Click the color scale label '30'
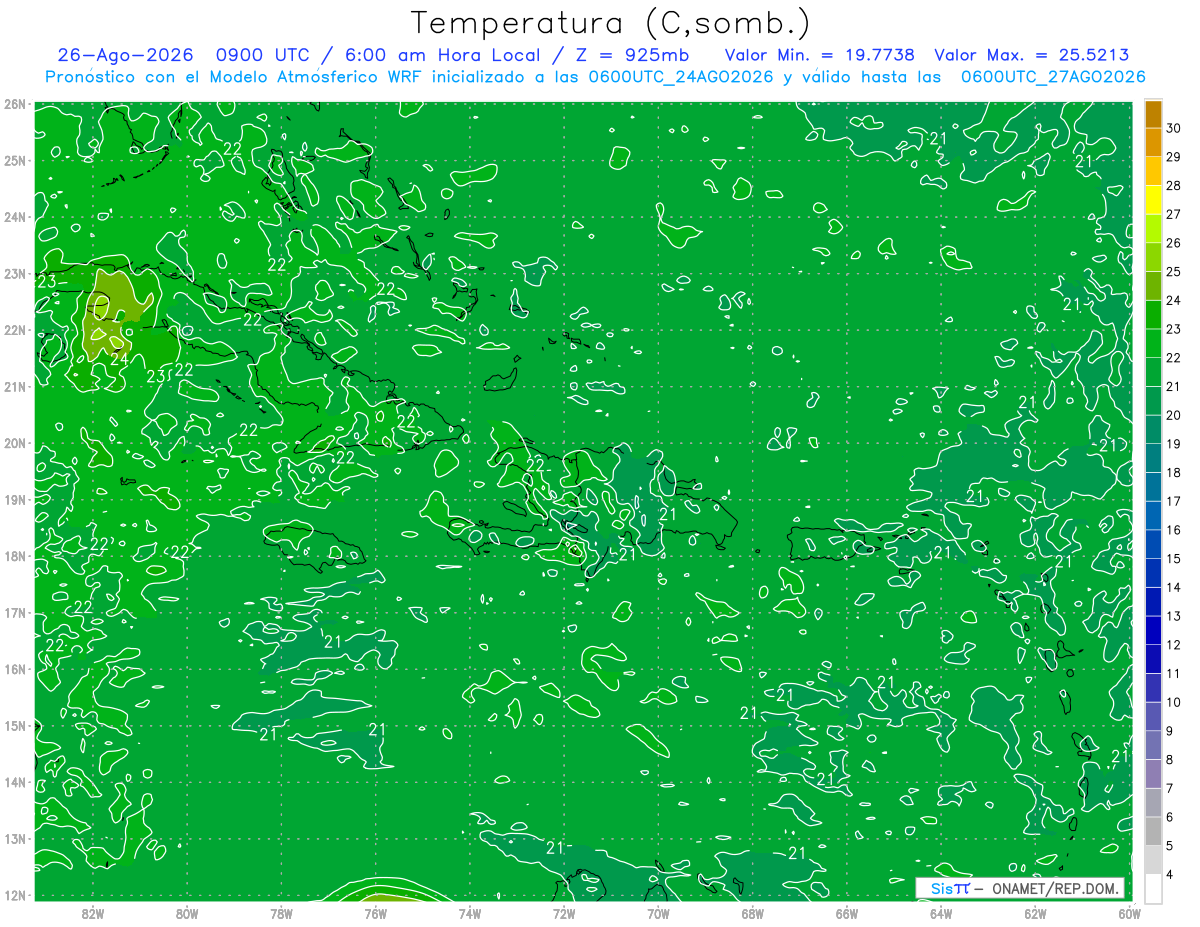1200x927 pixels. pos(1174,128)
